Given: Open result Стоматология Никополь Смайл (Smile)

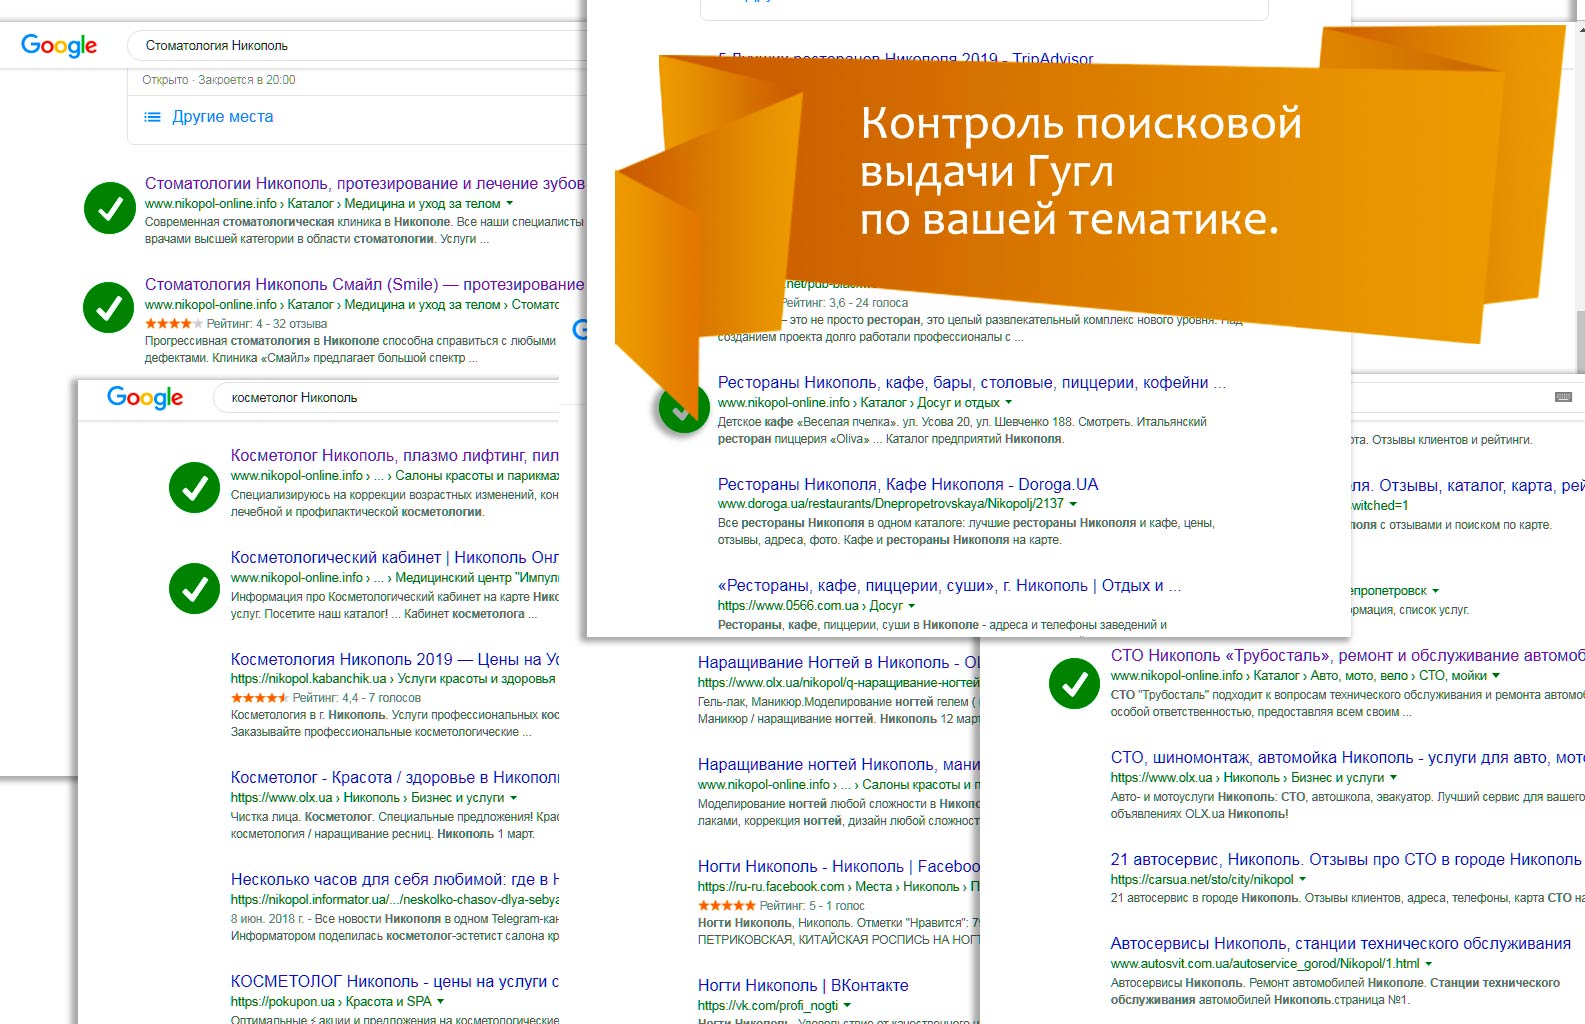Looking at the screenshot, I should [x=364, y=284].
